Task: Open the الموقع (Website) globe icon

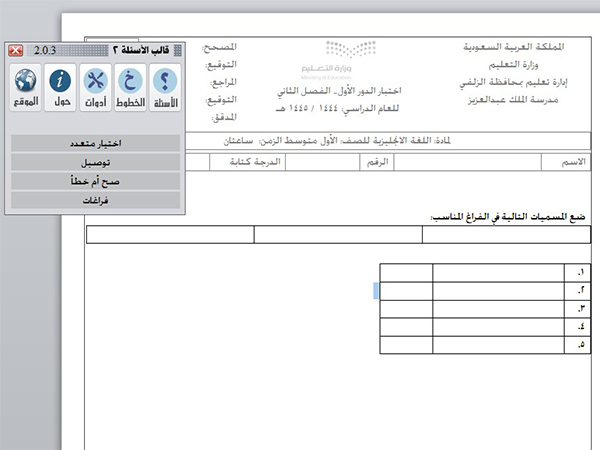Action: click(27, 88)
